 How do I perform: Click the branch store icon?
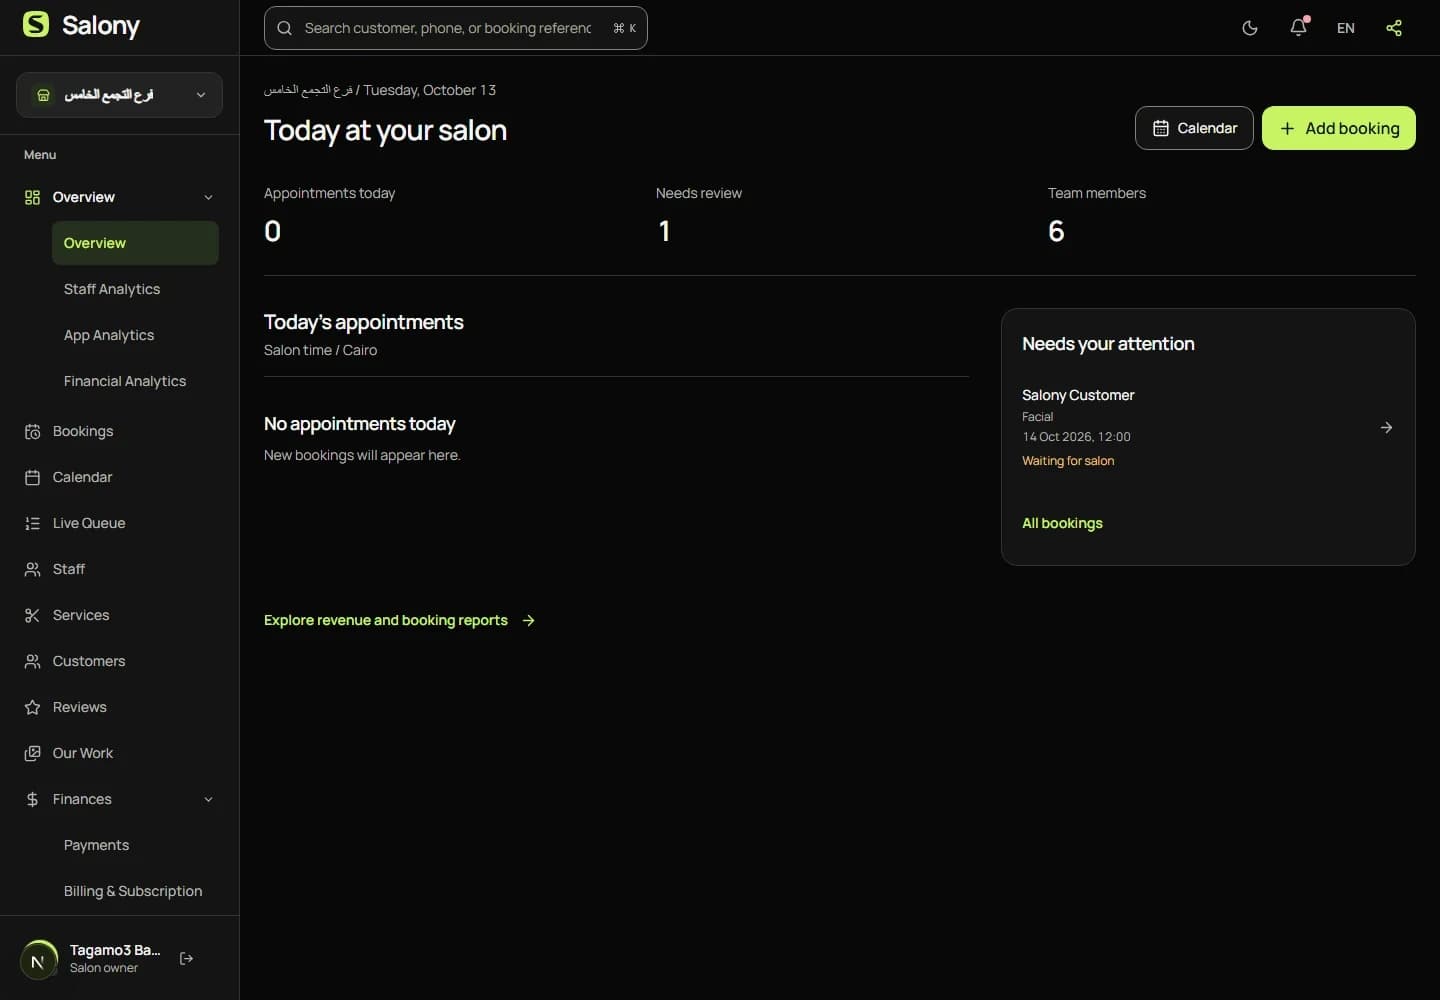click(x=43, y=95)
